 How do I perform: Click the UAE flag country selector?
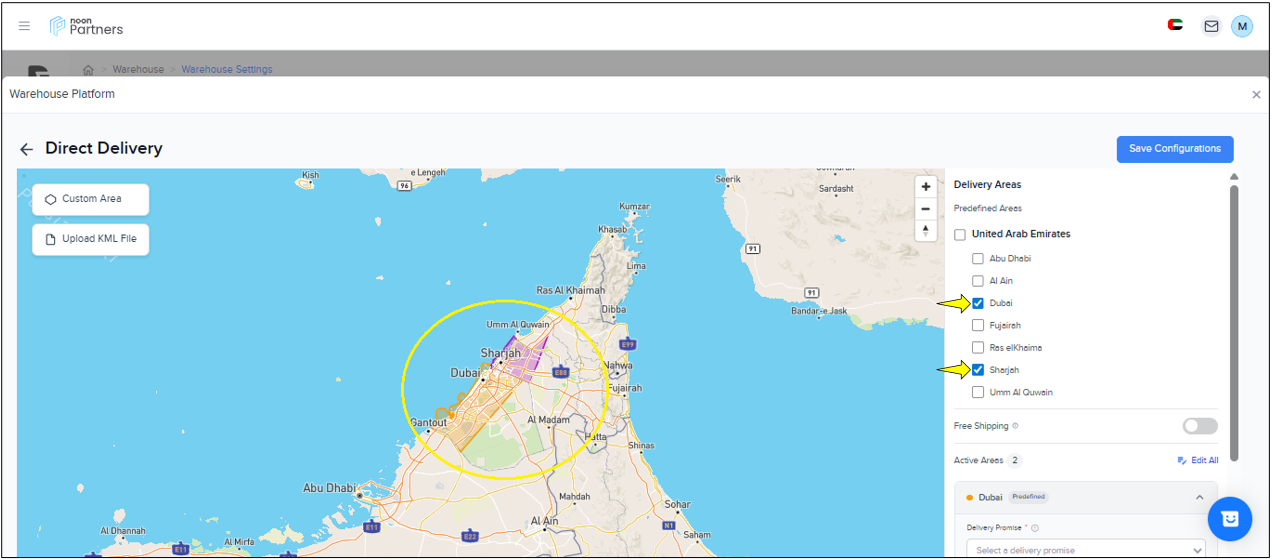click(1175, 25)
